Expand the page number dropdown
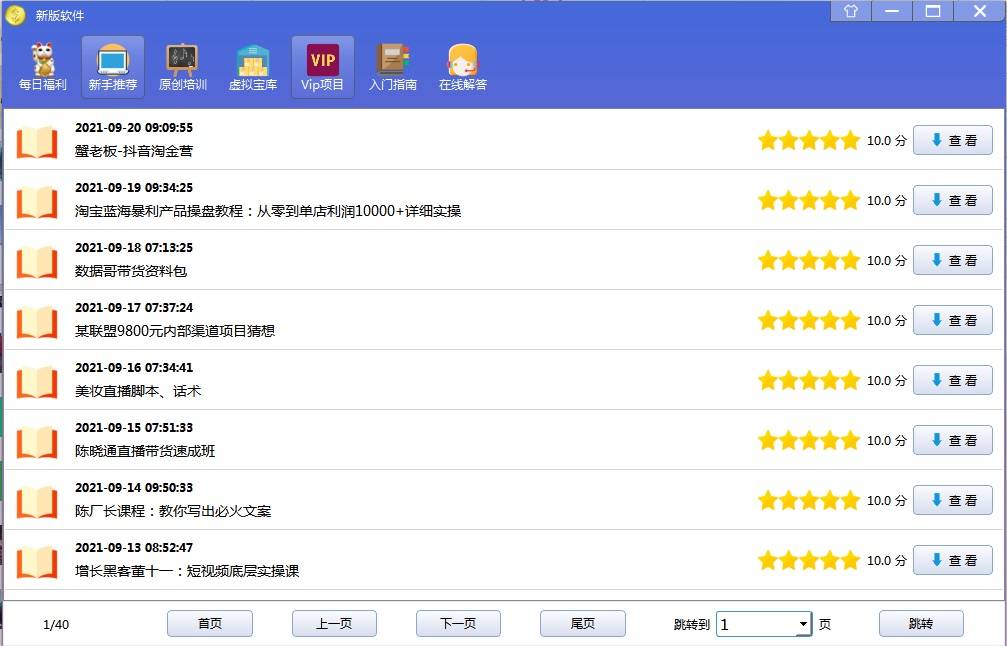Screen dimensions: 1007x646 tap(804, 623)
